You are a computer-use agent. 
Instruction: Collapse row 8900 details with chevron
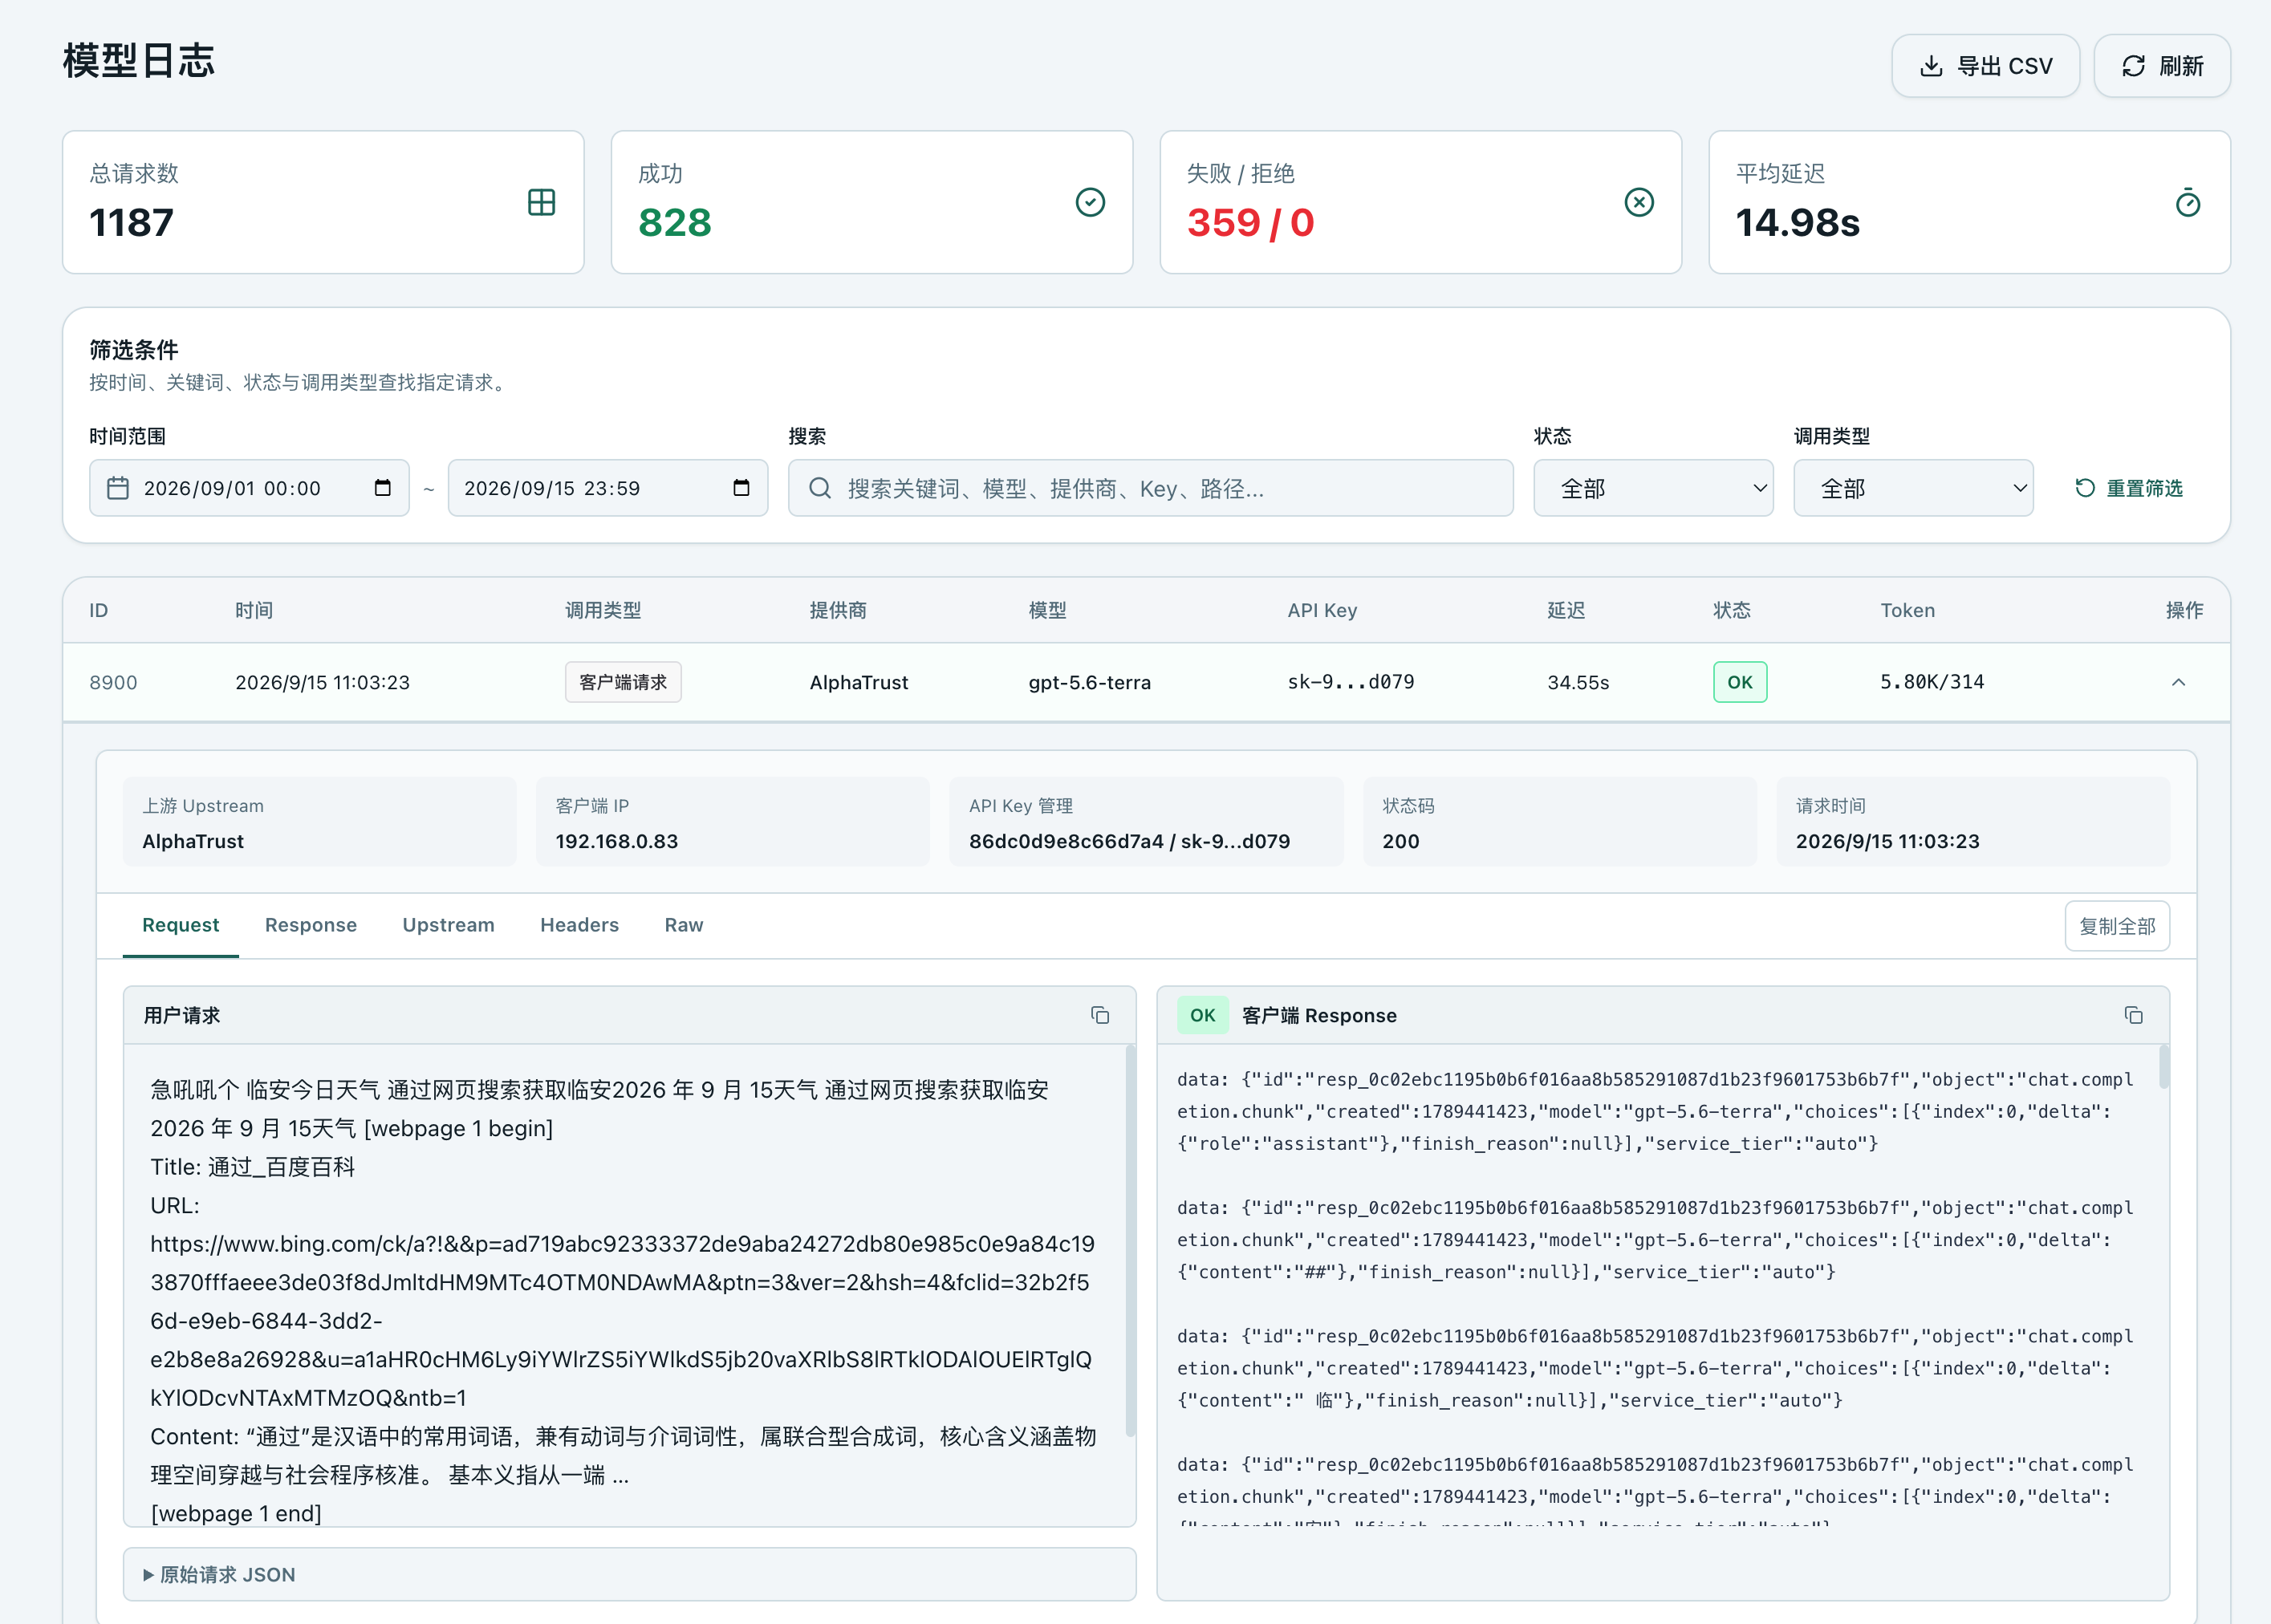tap(2178, 682)
